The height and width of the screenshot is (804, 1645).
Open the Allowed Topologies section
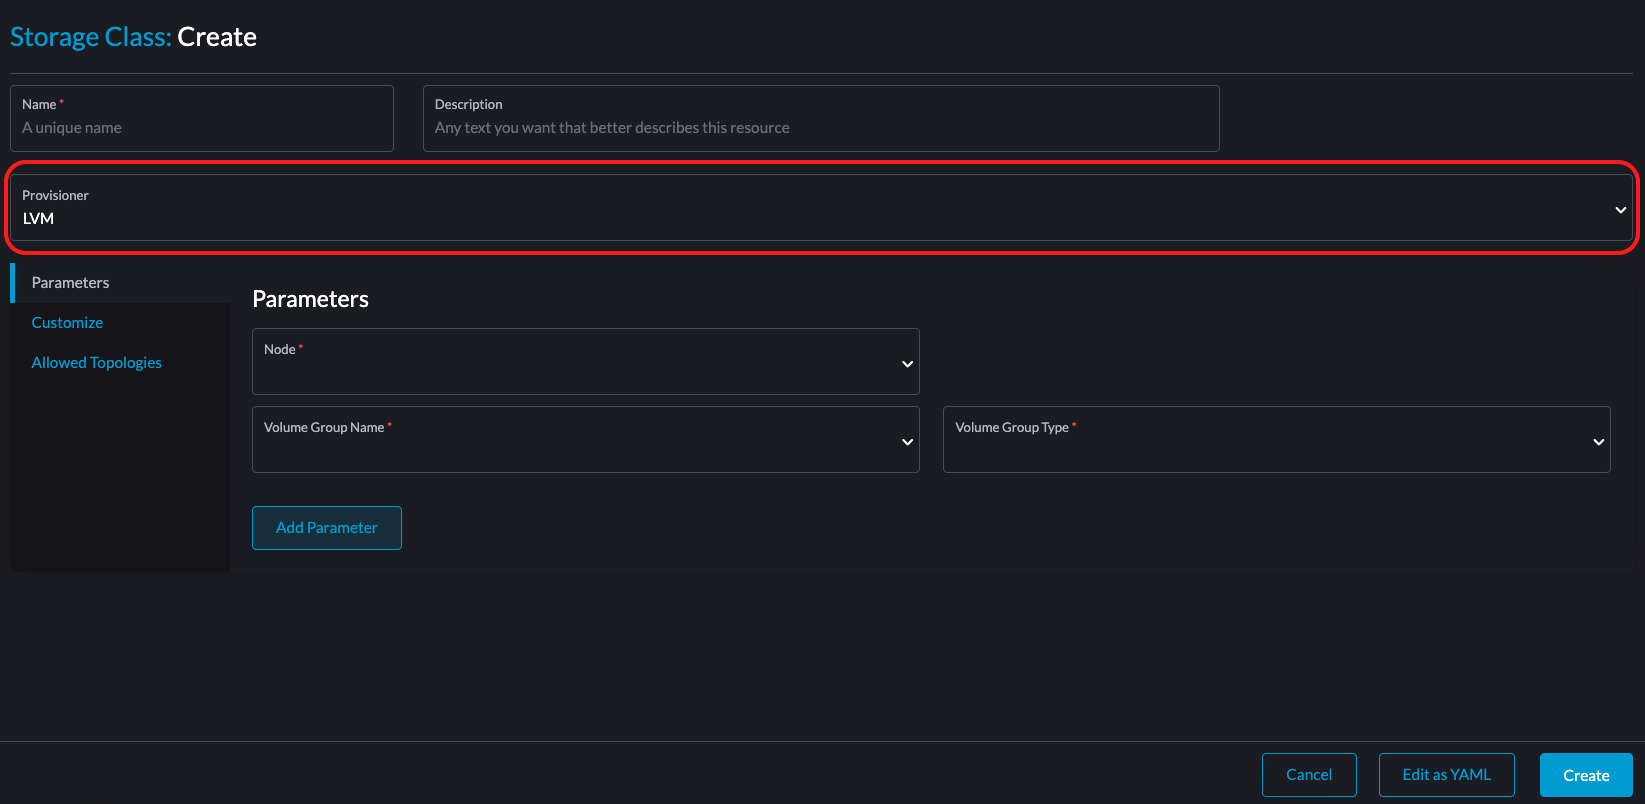pos(96,362)
